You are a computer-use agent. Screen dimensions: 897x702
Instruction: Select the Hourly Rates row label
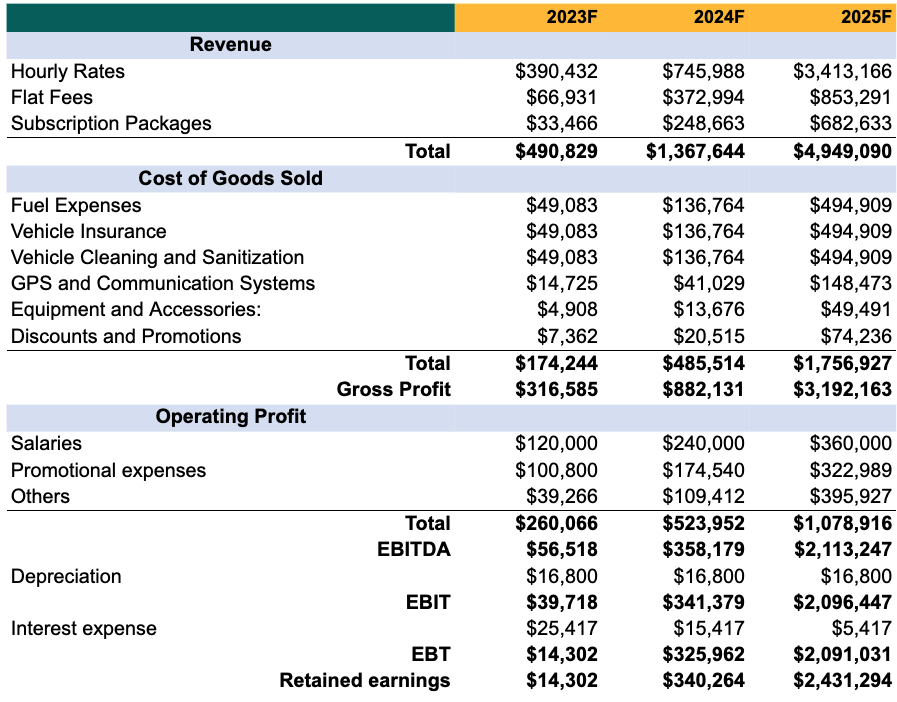(x=68, y=72)
